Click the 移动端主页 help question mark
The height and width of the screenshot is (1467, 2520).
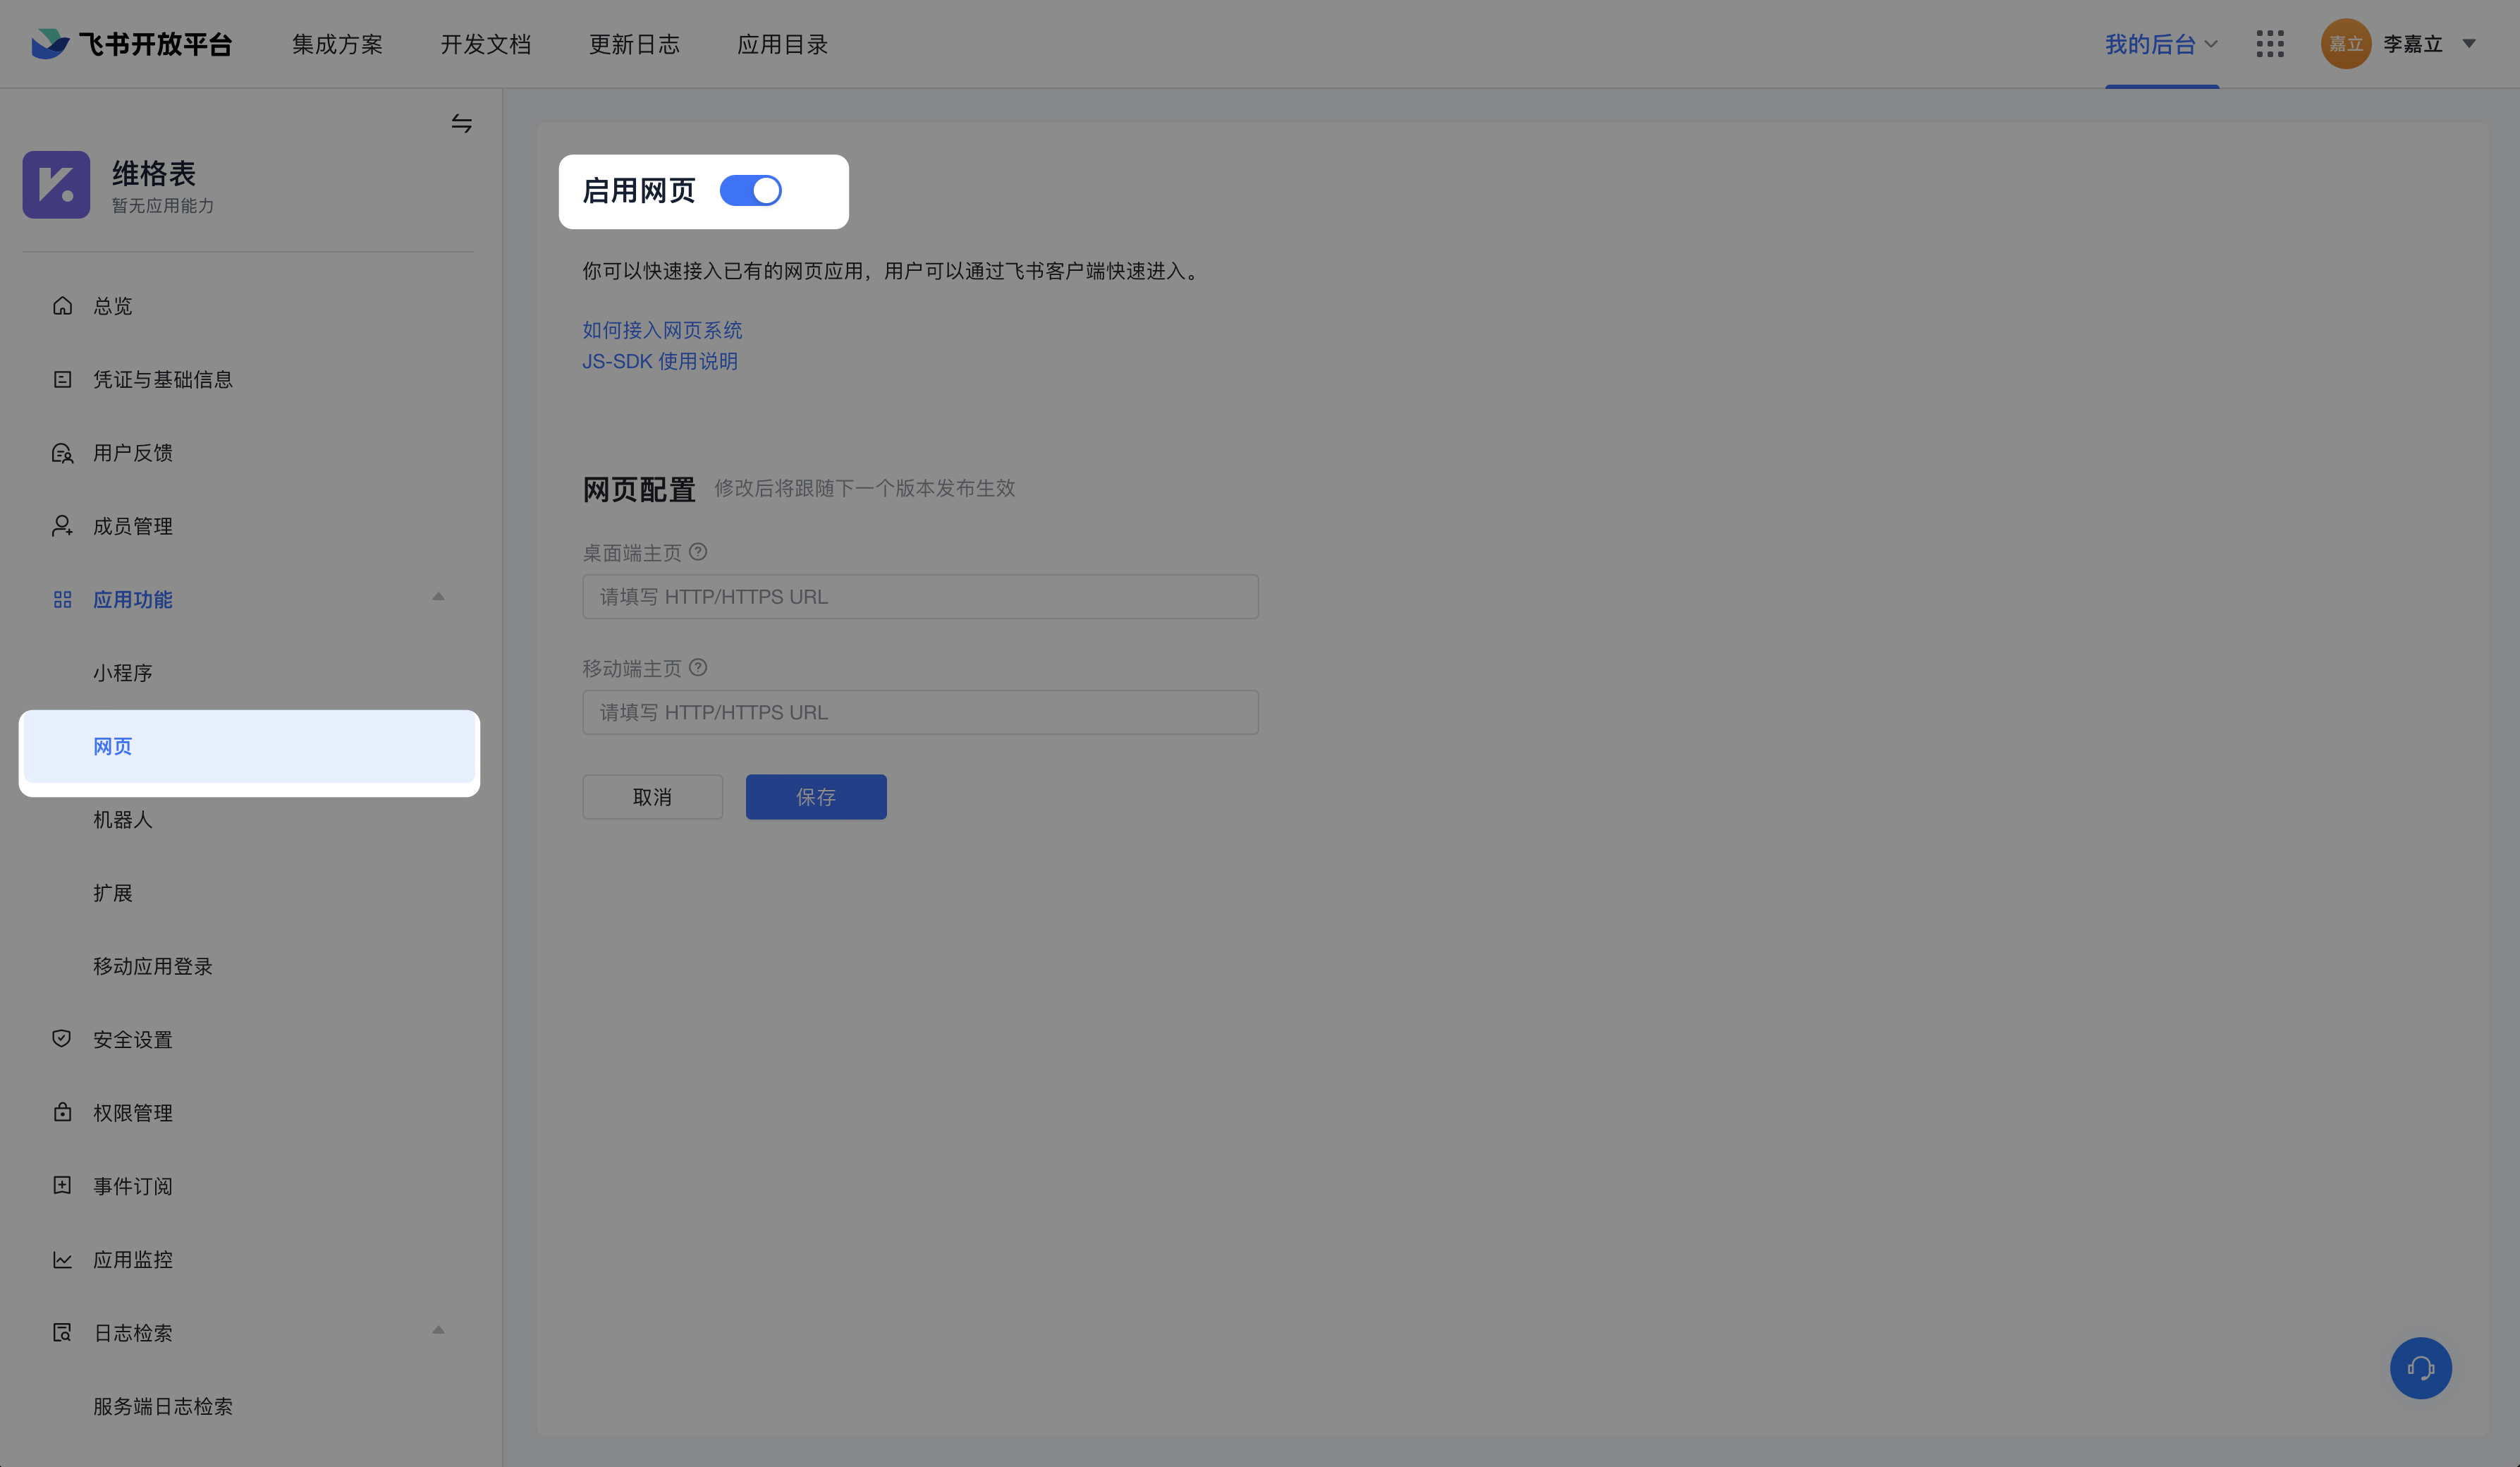point(699,668)
